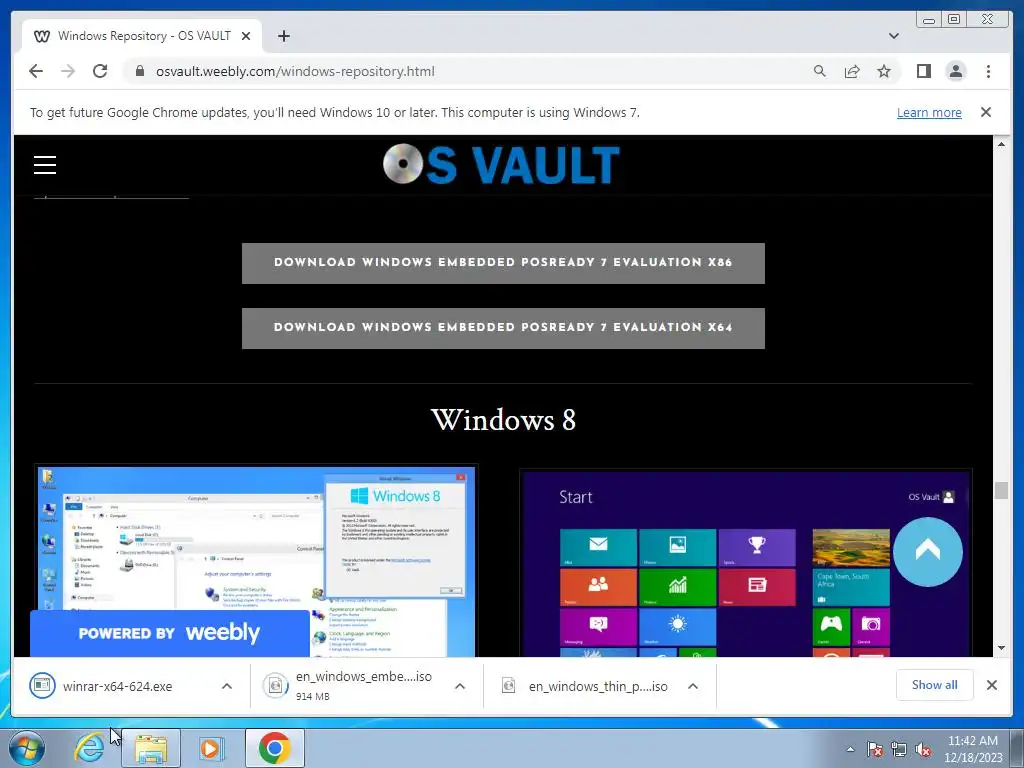Click the page vertical scrollbar thumb

point(1001,490)
